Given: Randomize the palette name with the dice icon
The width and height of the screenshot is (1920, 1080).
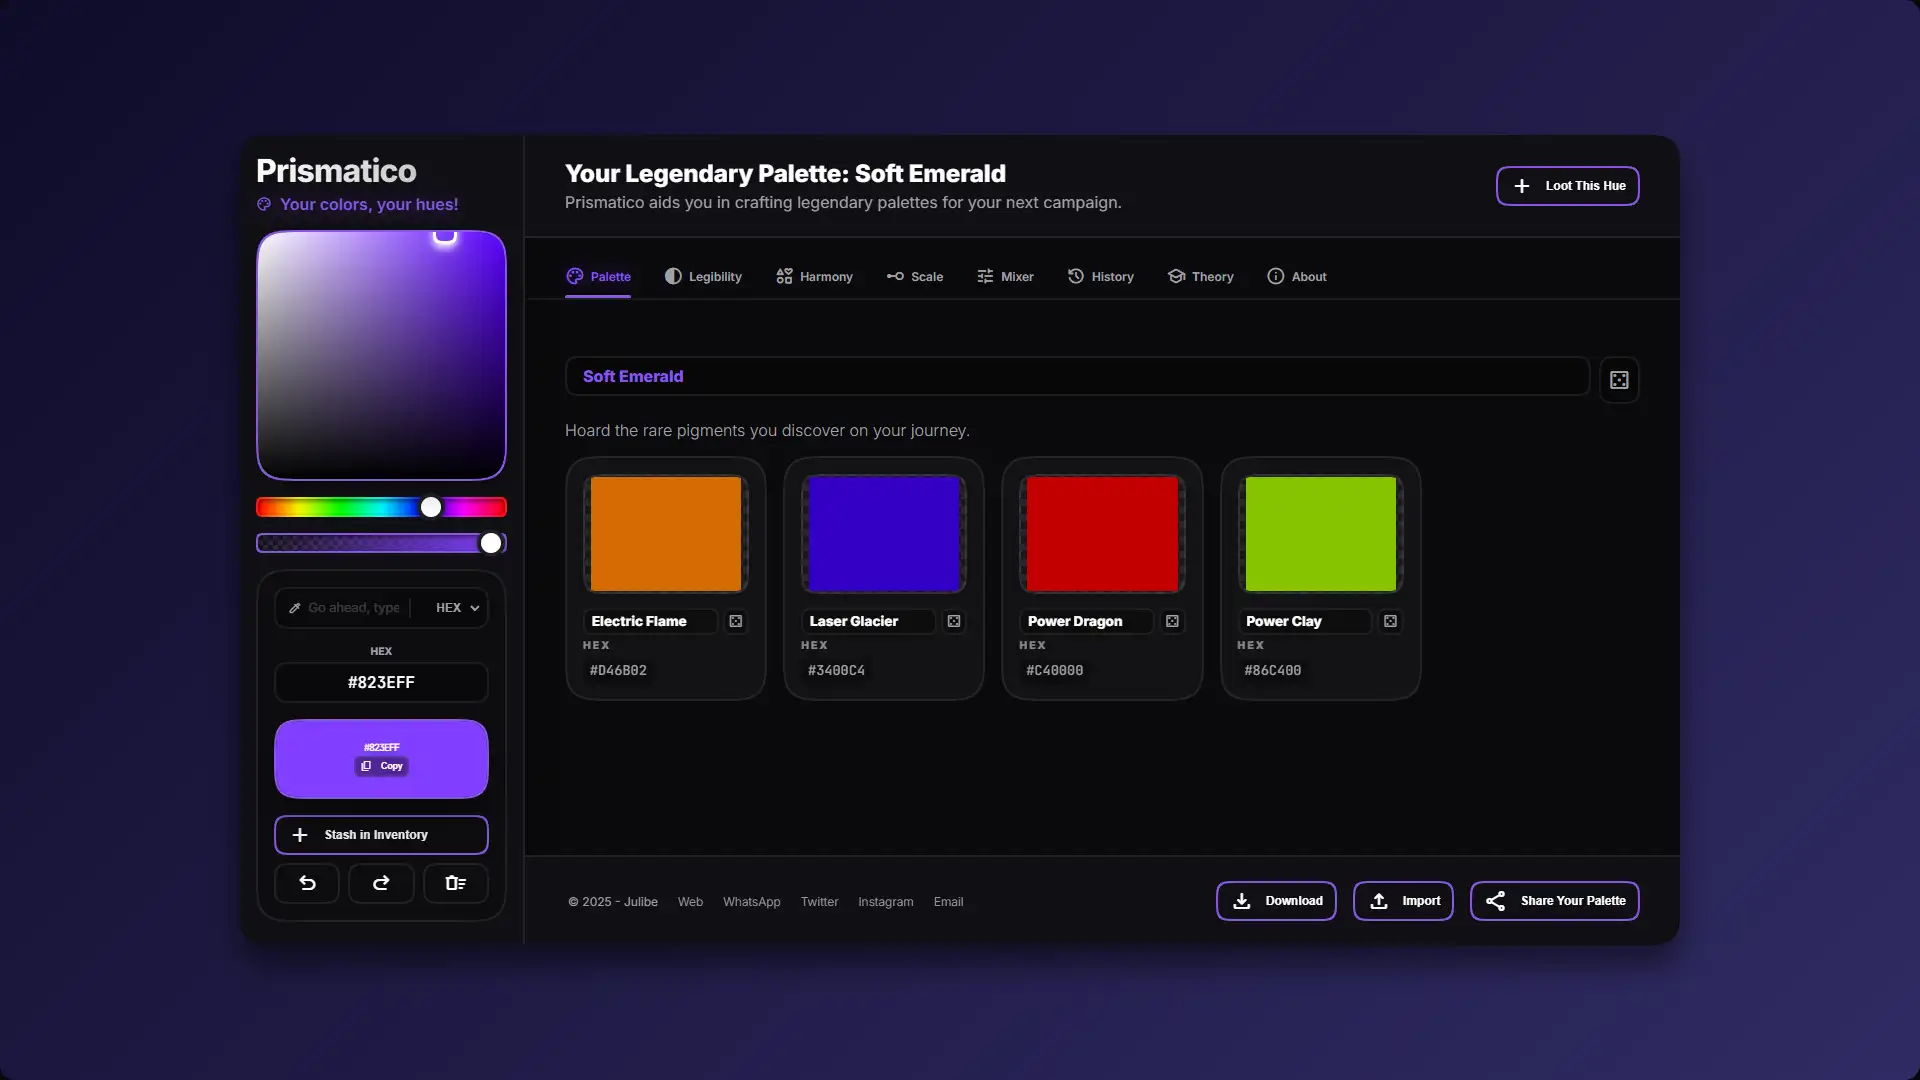Looking at the screenshot, I should (x=1619, y=380).
